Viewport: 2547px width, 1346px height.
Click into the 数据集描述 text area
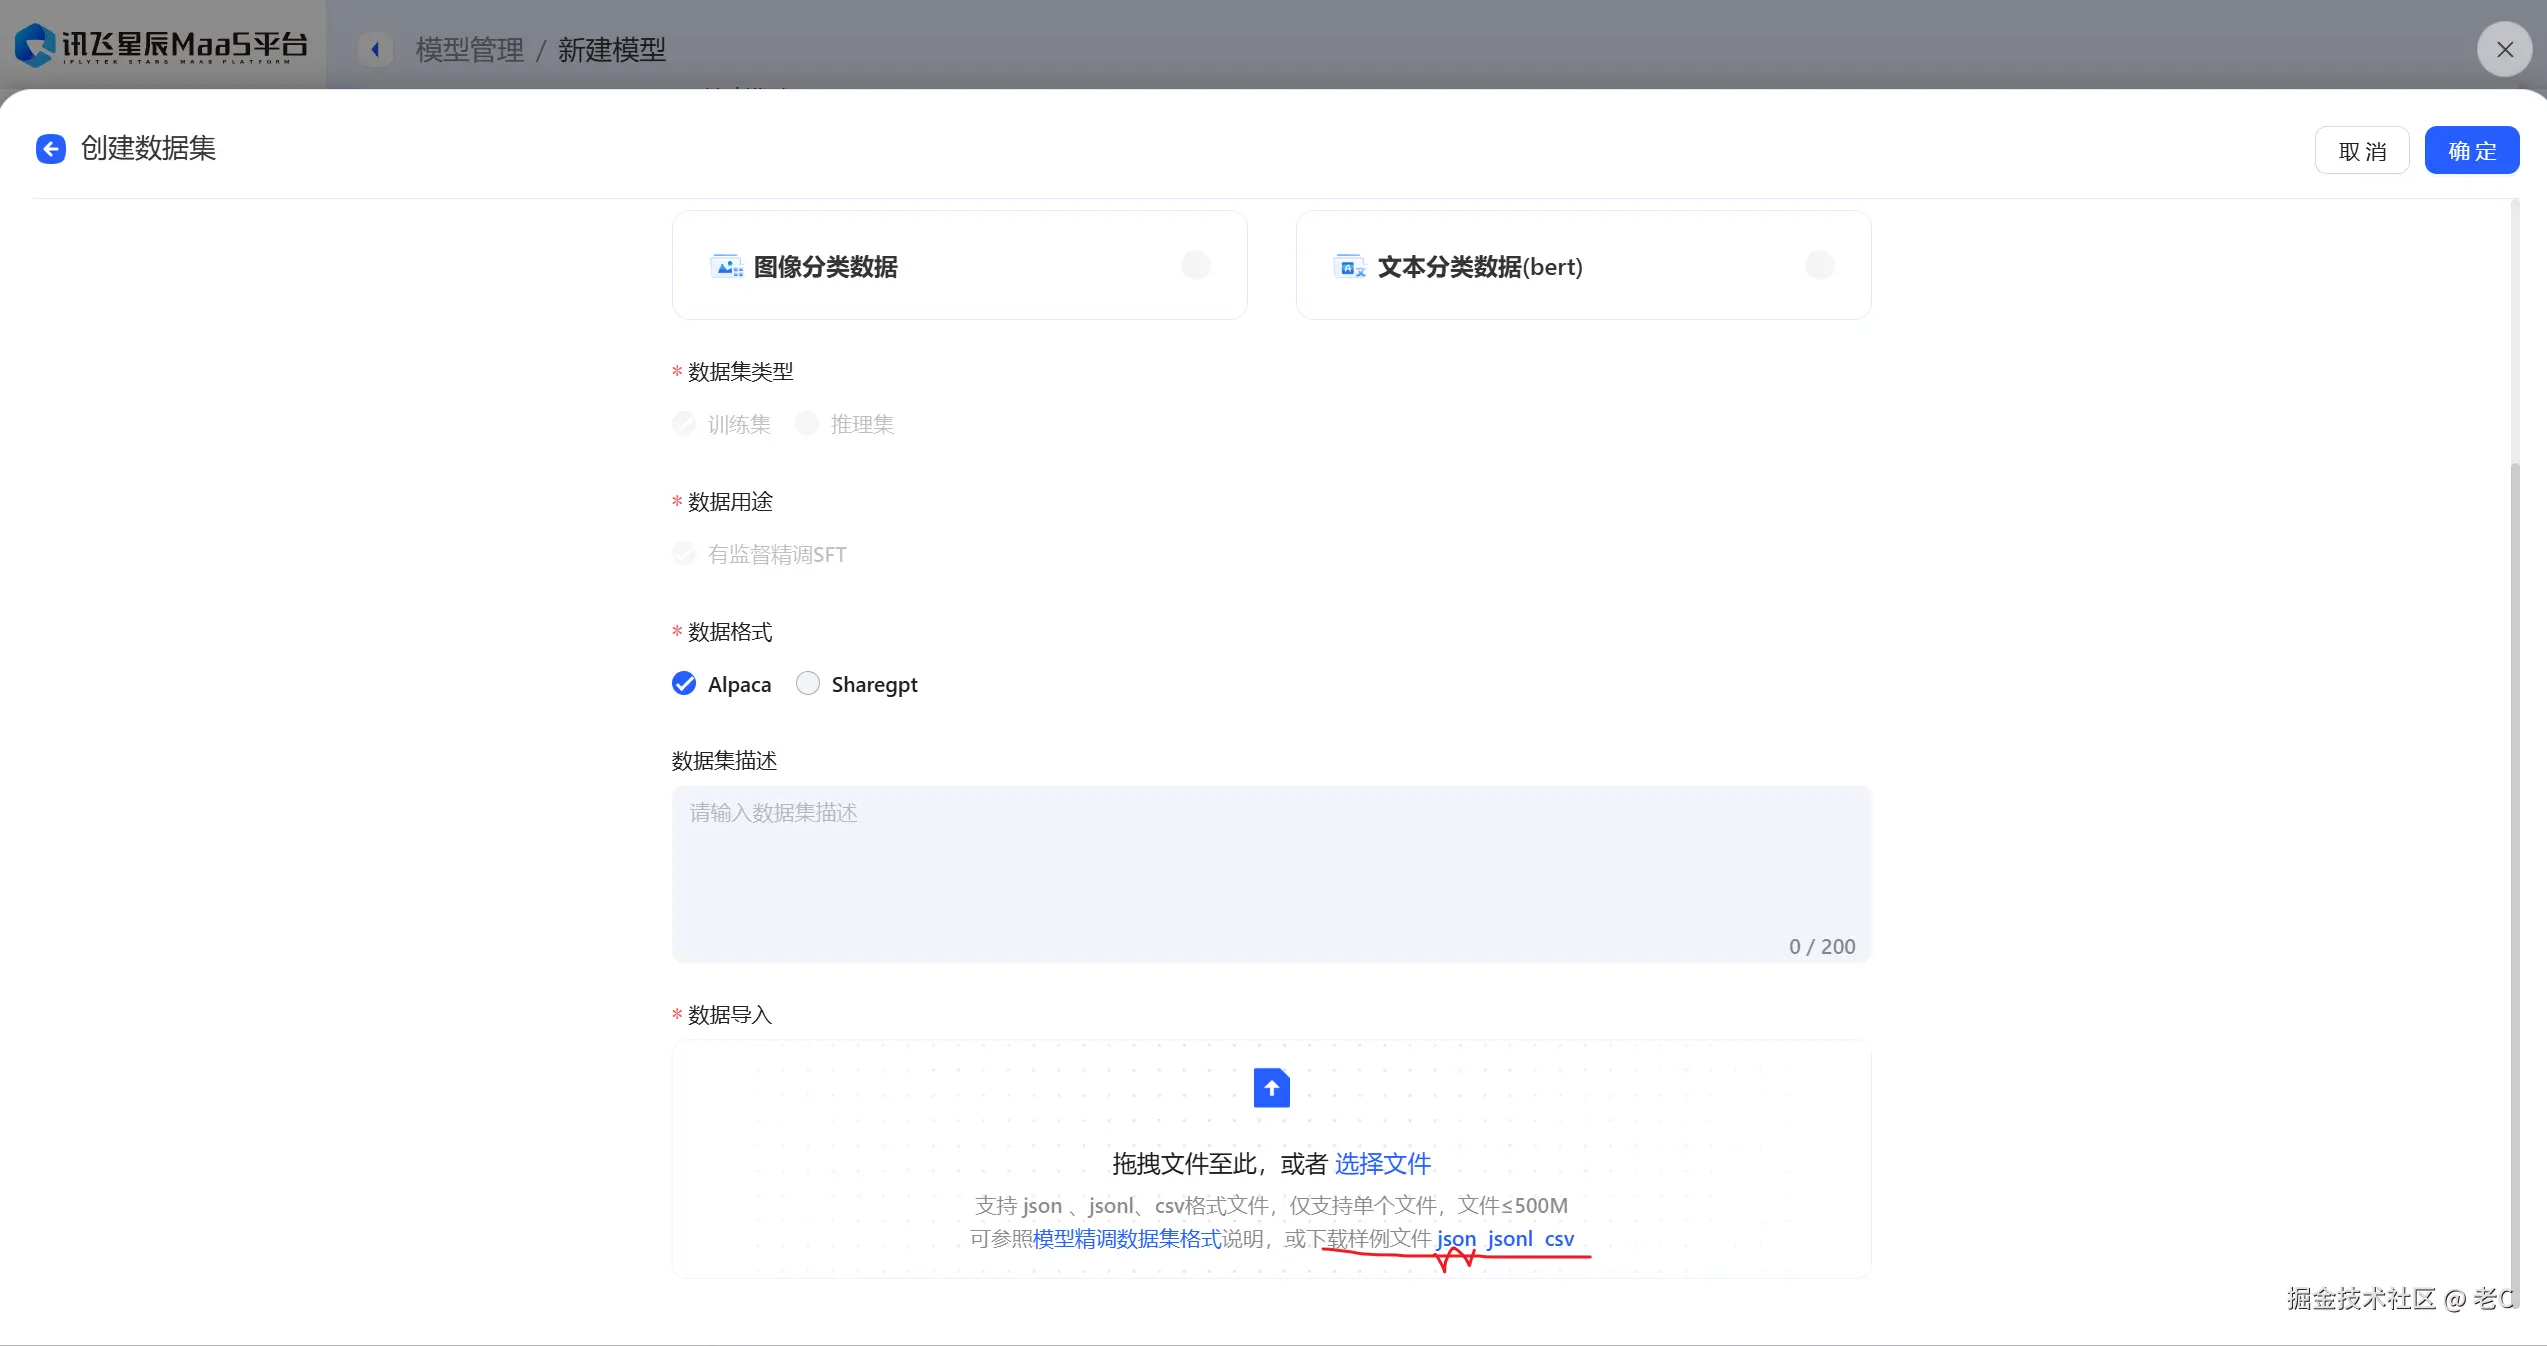(x=1270, y=872)
